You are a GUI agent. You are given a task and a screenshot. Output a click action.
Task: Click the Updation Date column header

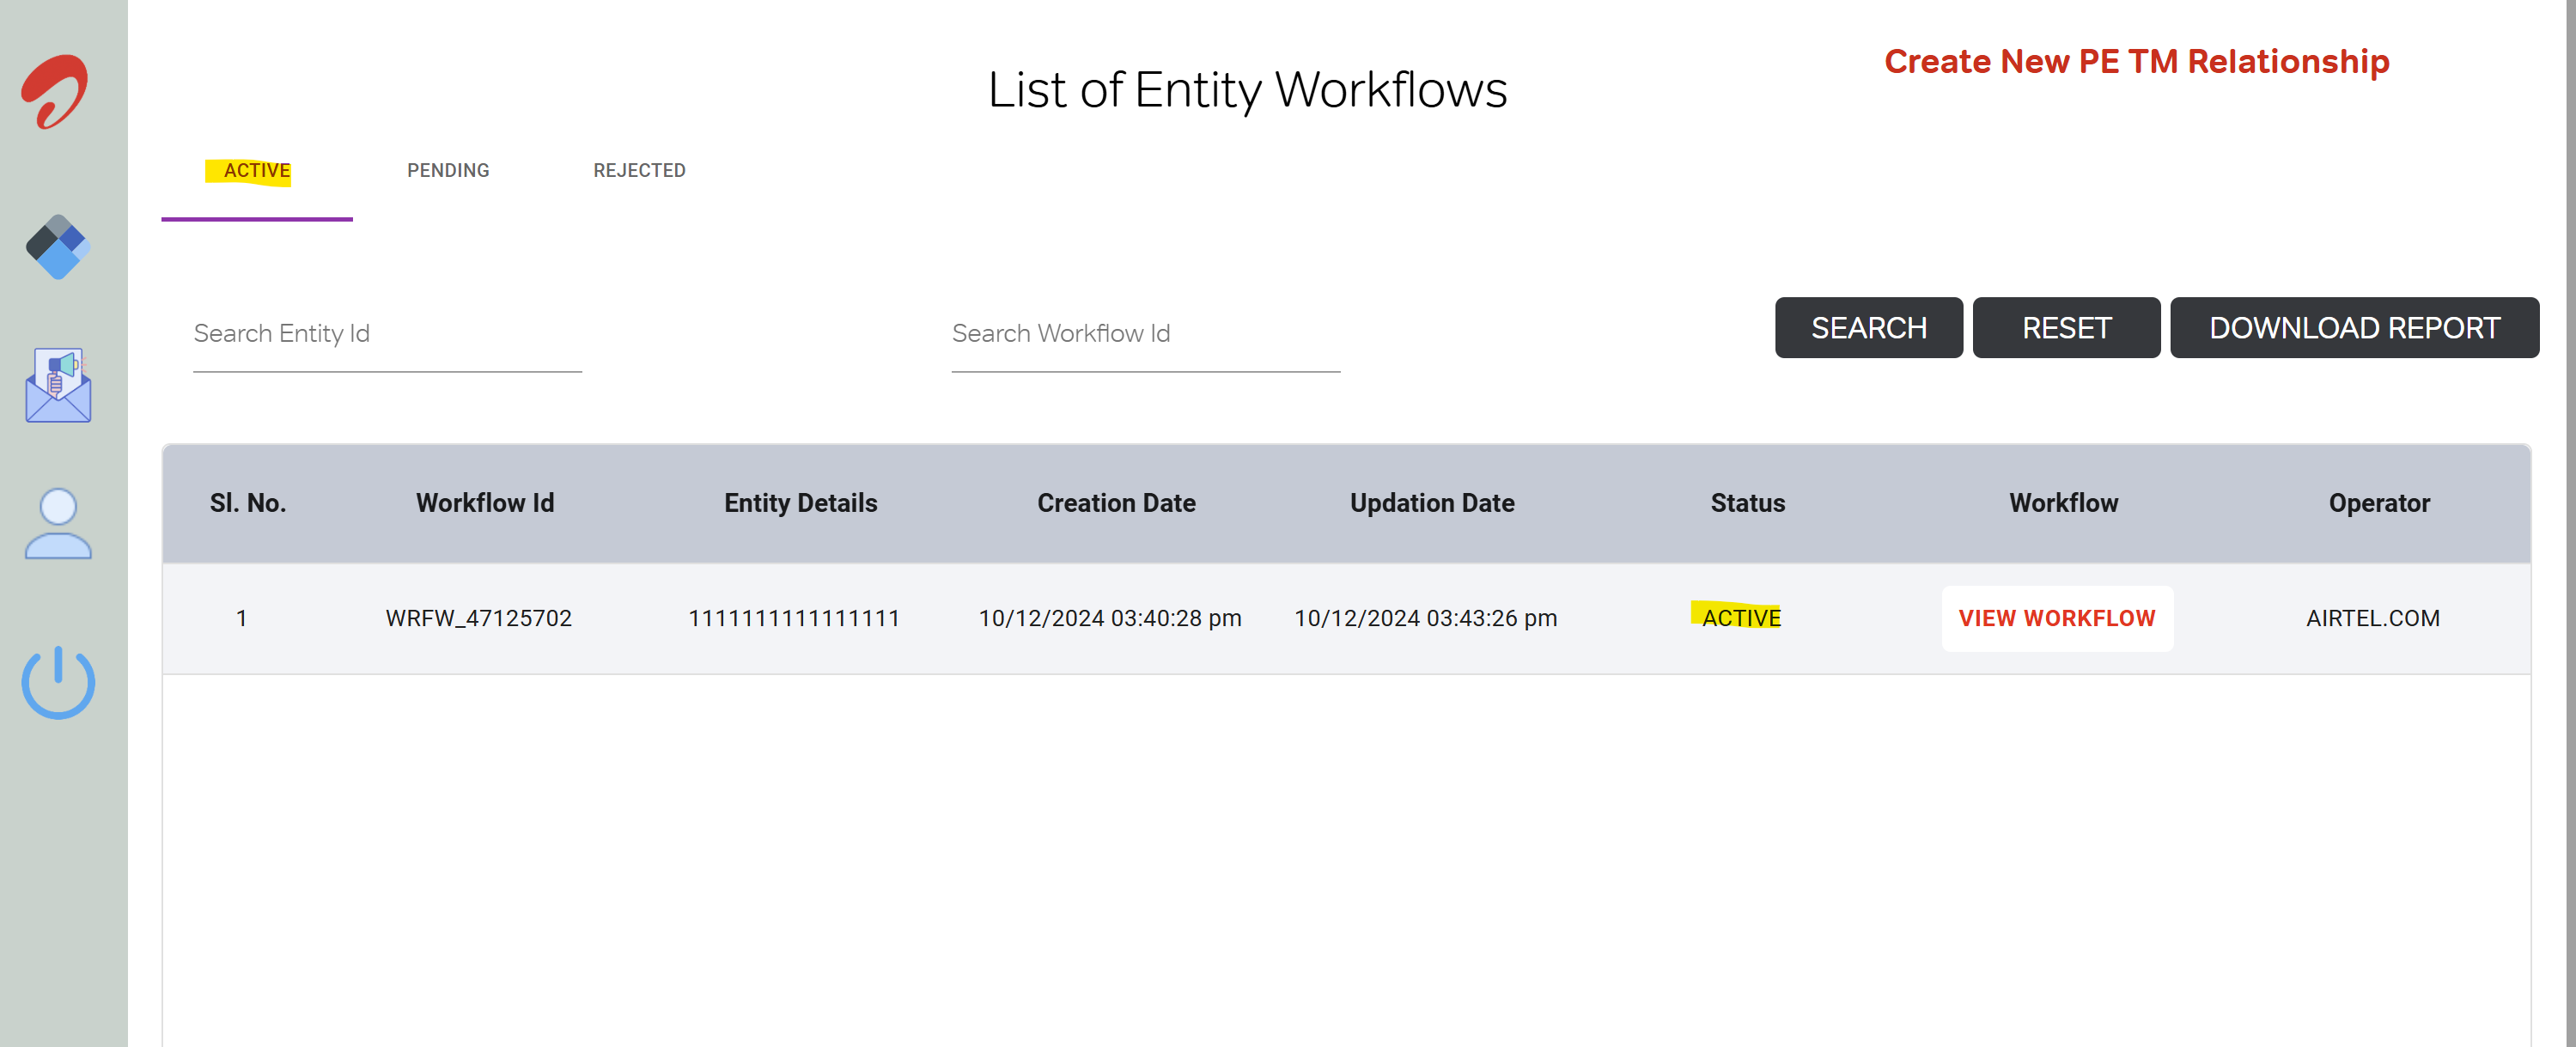click(1432, 503)
